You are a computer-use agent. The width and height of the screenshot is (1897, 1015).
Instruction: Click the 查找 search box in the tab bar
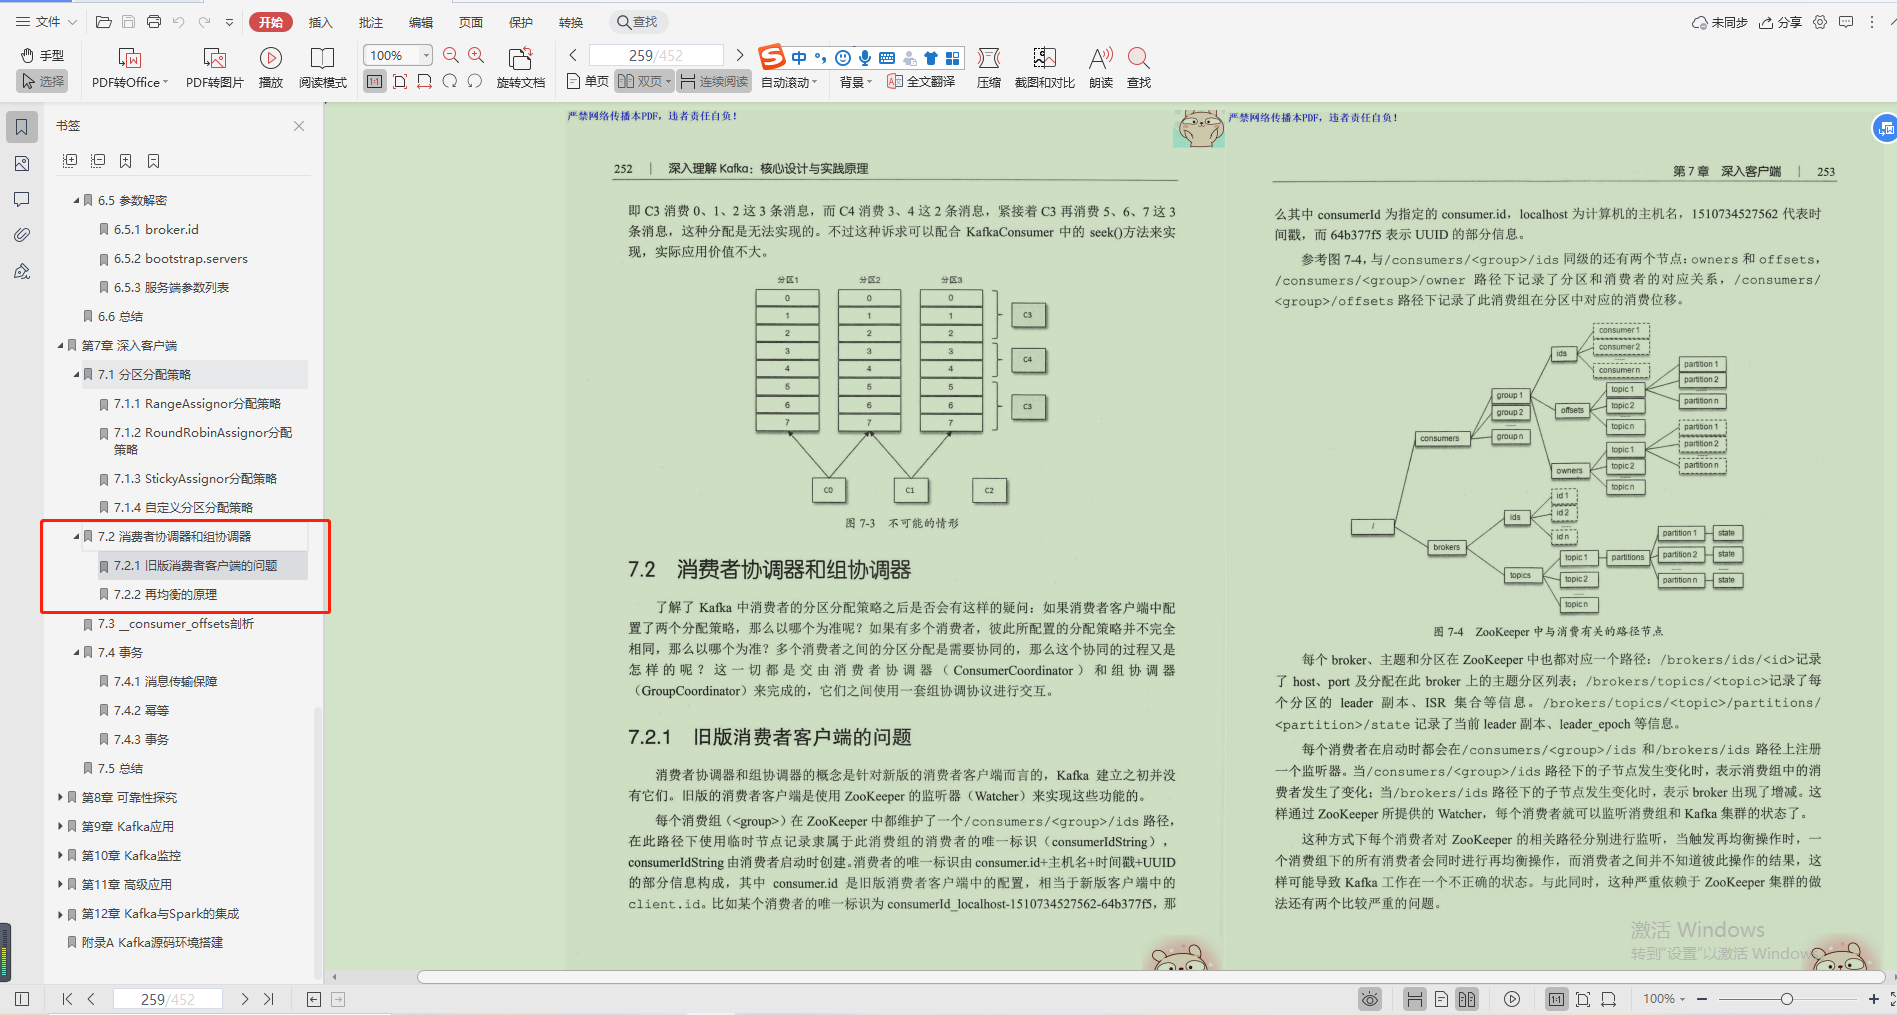(638, 22)
